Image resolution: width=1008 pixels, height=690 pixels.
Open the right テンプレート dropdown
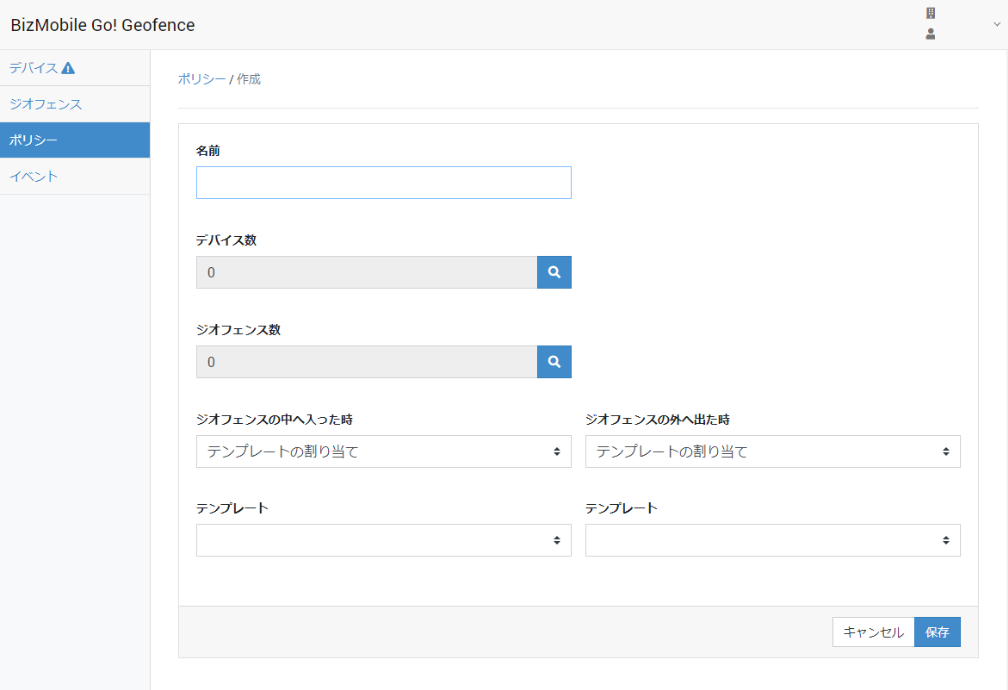772,540
